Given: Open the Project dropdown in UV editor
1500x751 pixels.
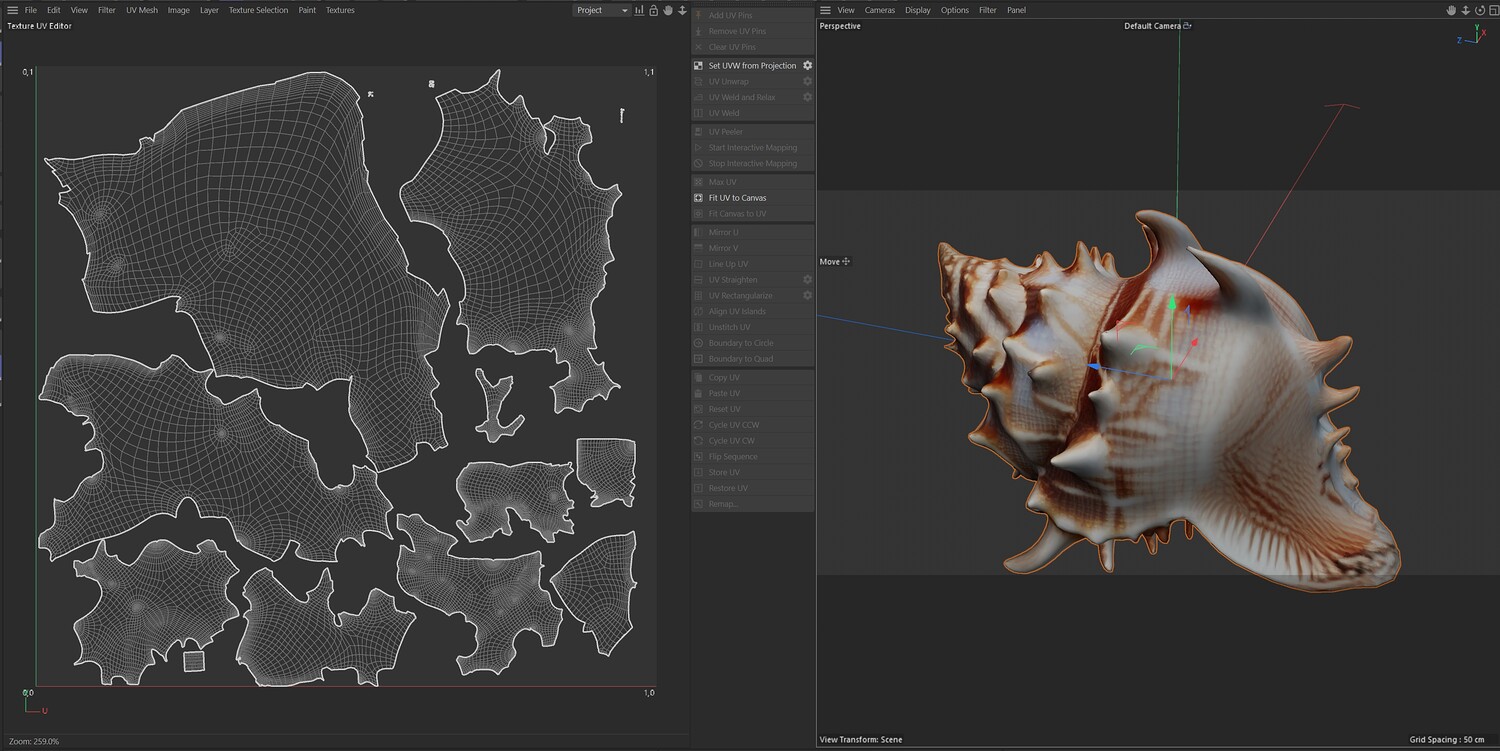Looking at the screenshot, I should [x=602, y=10].
